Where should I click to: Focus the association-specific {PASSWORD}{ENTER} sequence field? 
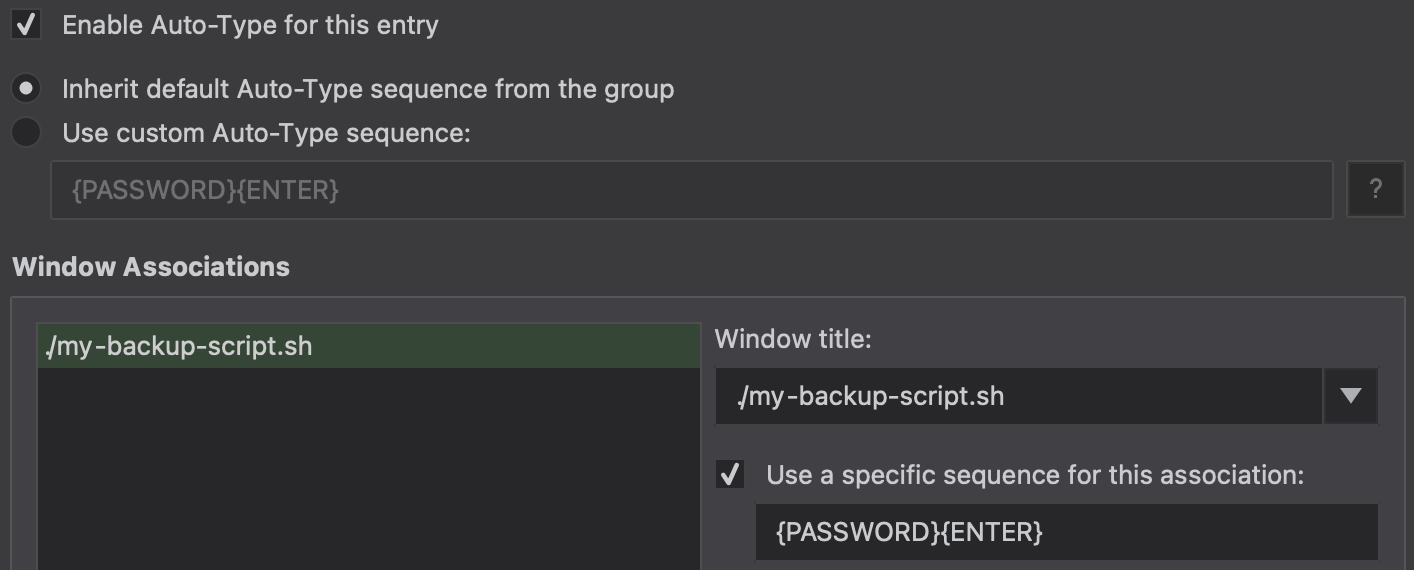(1065, 532)
